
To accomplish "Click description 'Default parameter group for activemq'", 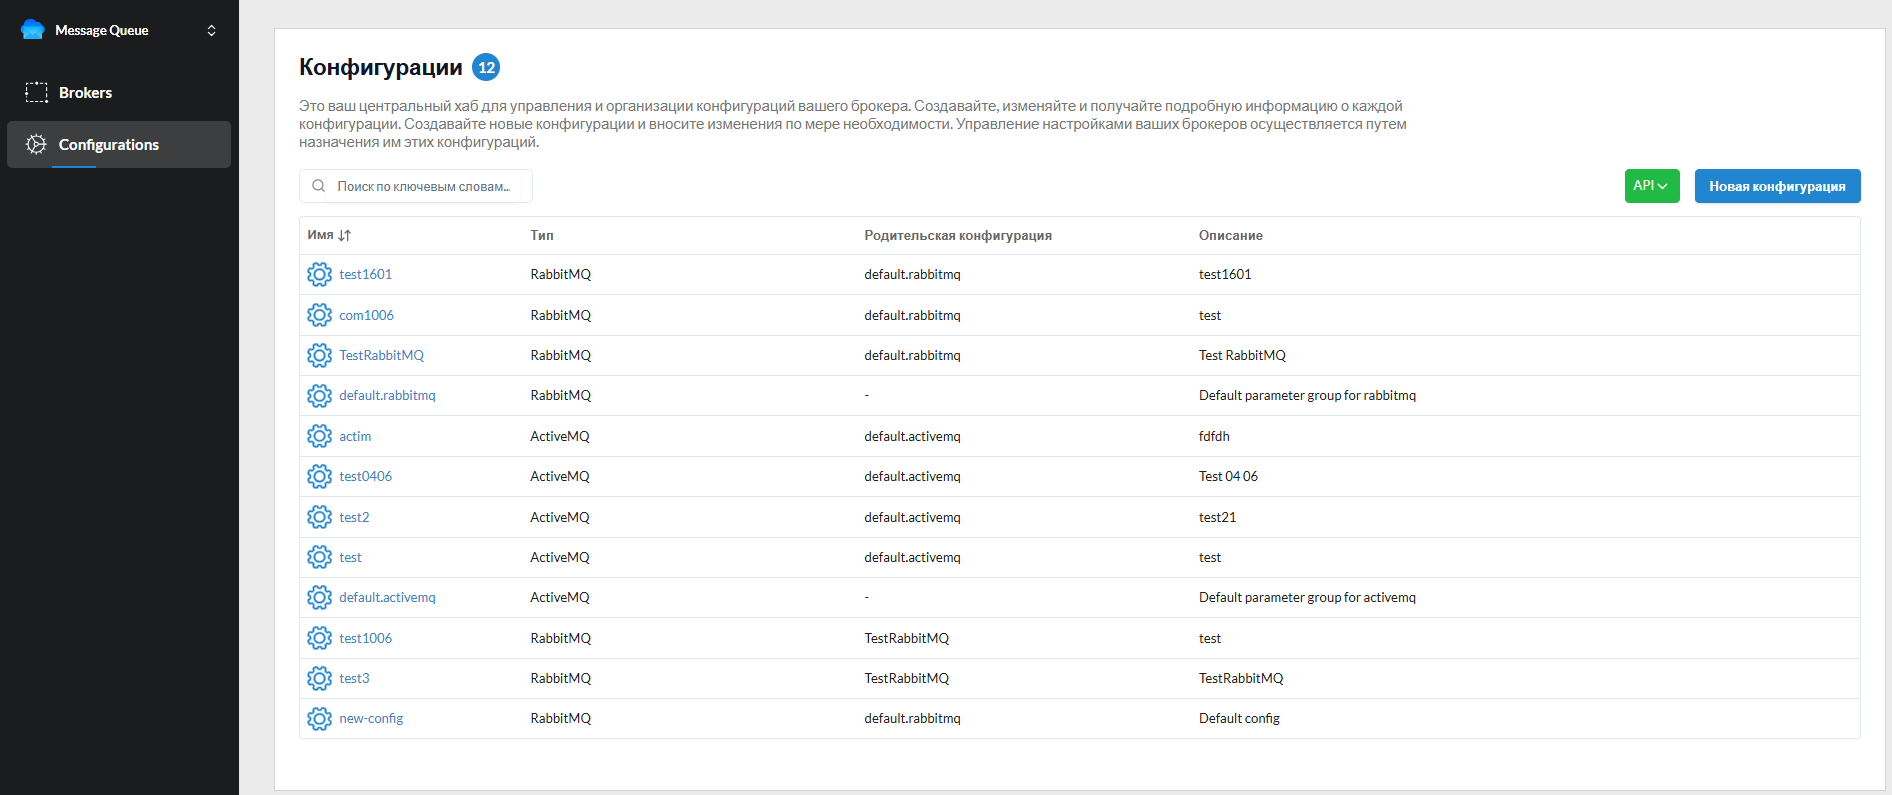I will (1307, 597).
